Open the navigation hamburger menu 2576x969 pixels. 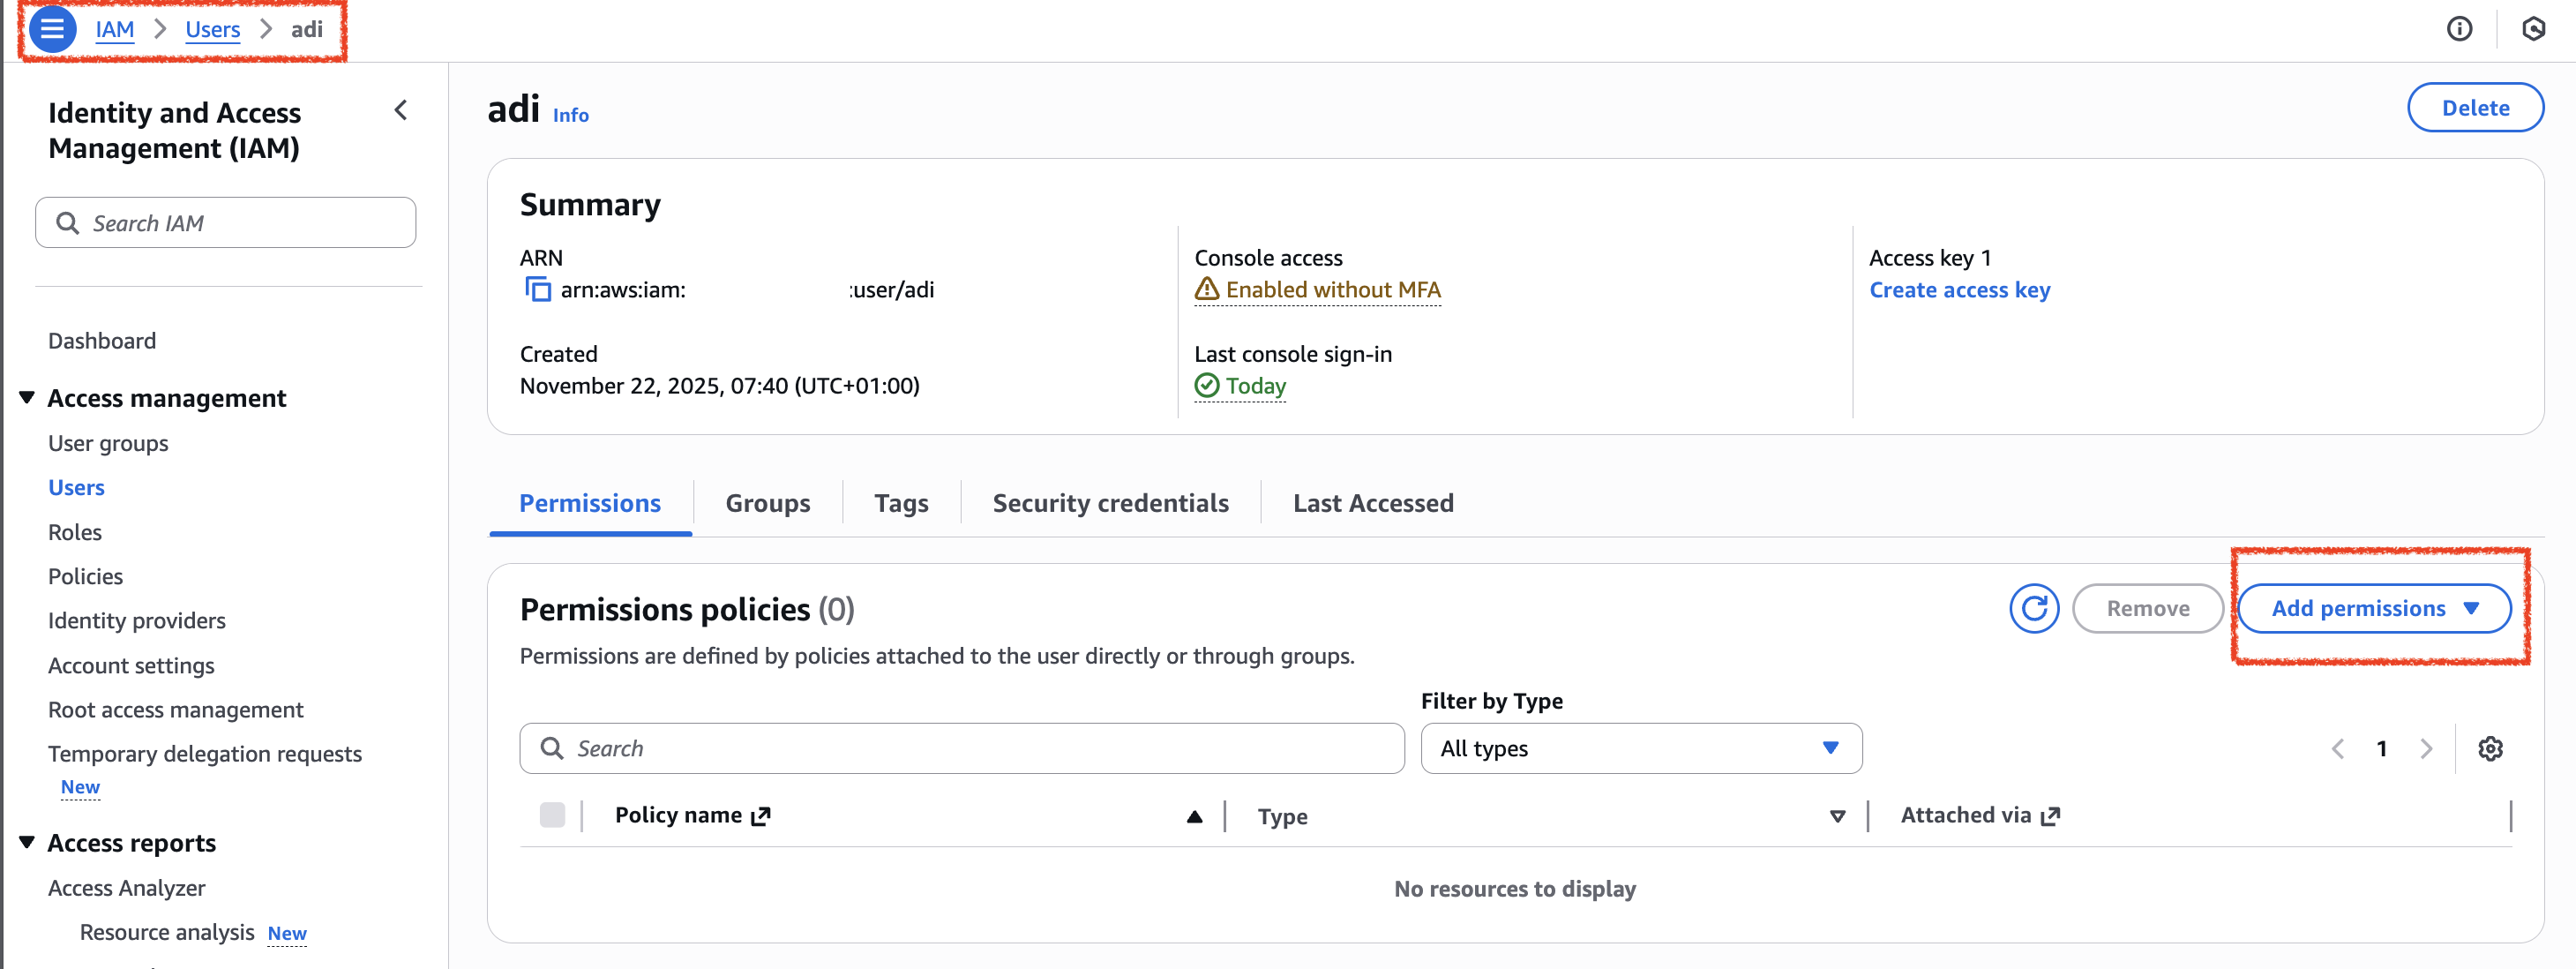53,29
